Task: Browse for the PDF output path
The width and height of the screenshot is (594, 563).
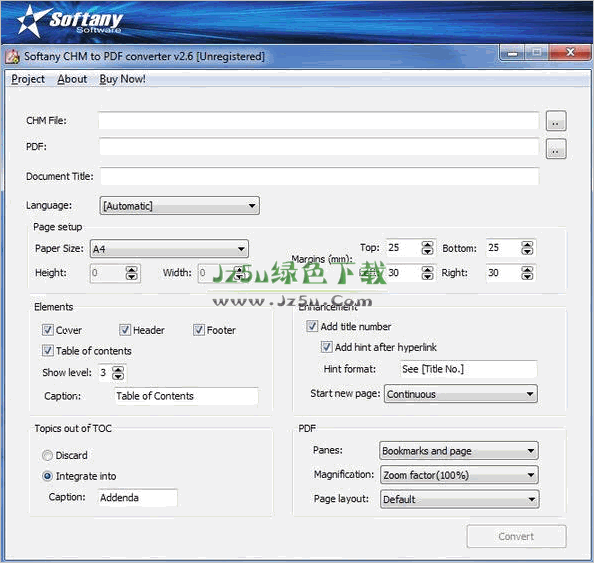Action: (556, 149)
